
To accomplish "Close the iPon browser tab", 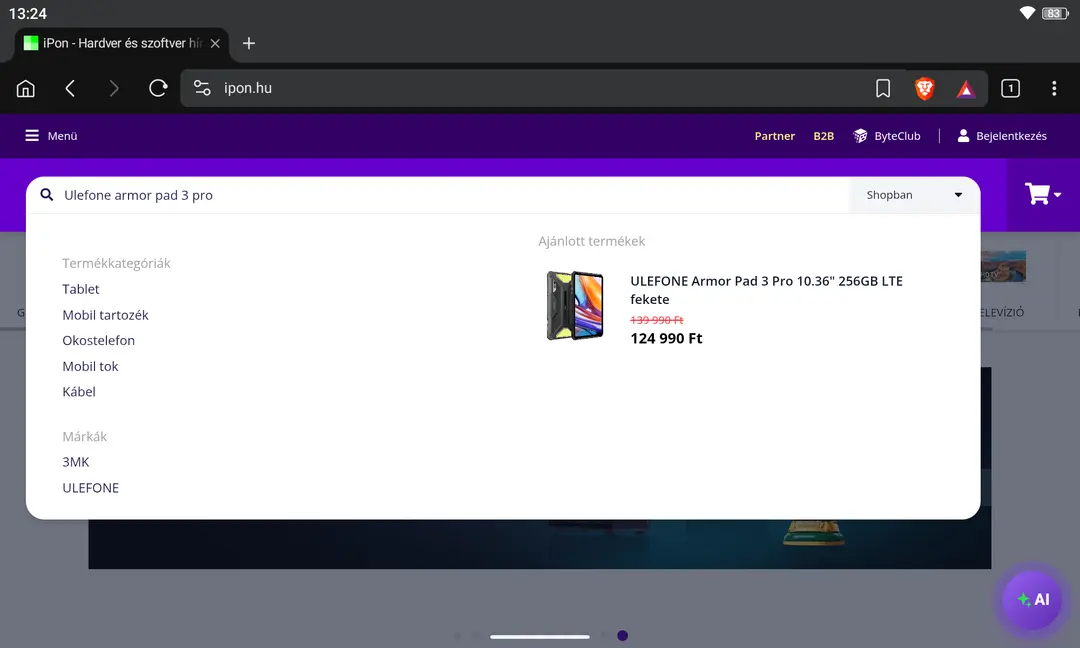I will pos(215,43).
